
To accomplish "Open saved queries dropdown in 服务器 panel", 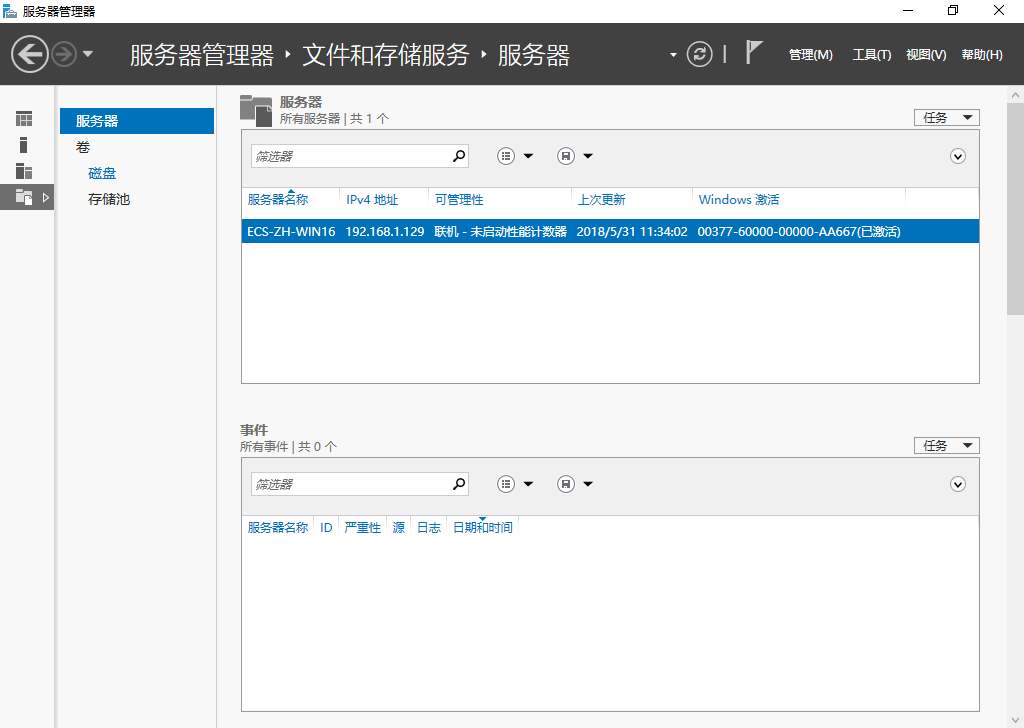I will (575, 156).
